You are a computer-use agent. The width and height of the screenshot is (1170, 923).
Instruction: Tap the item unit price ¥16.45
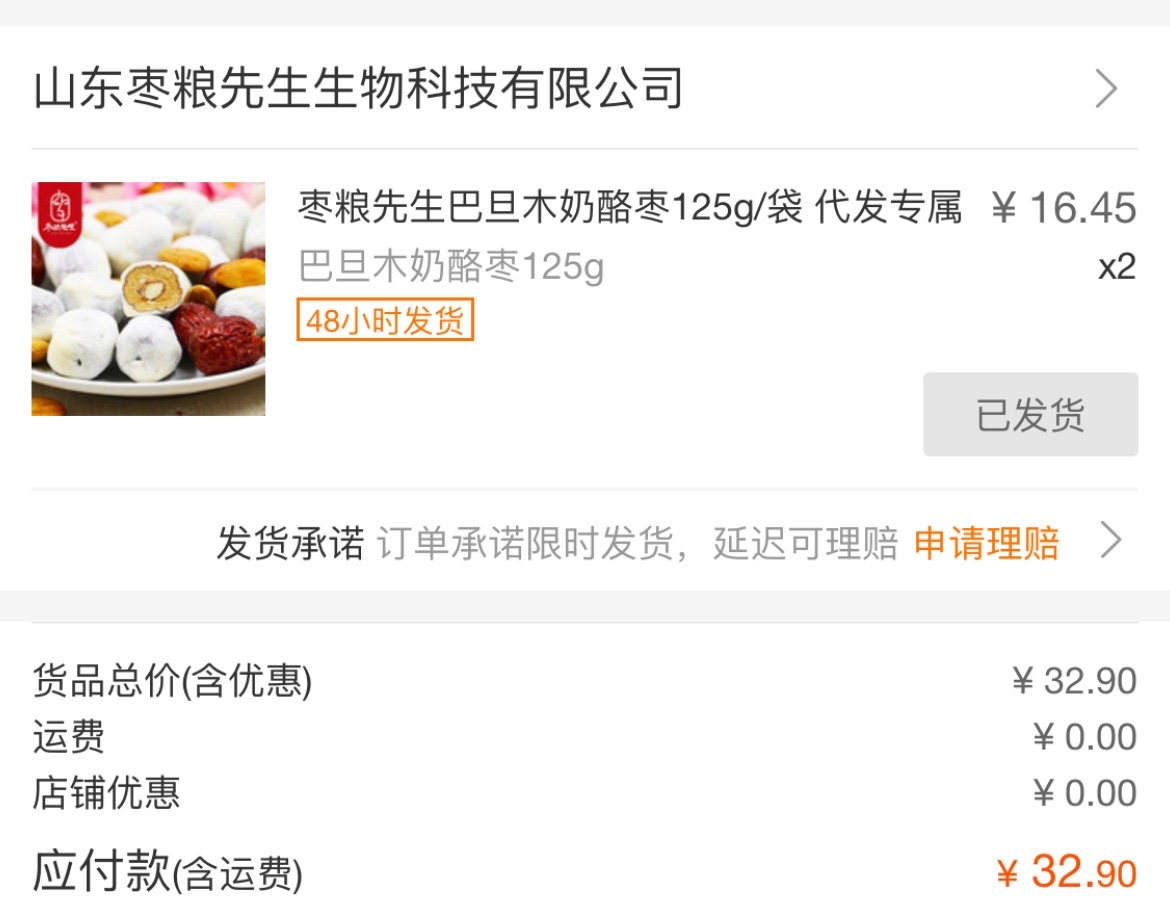click(x=1064, y=207)
